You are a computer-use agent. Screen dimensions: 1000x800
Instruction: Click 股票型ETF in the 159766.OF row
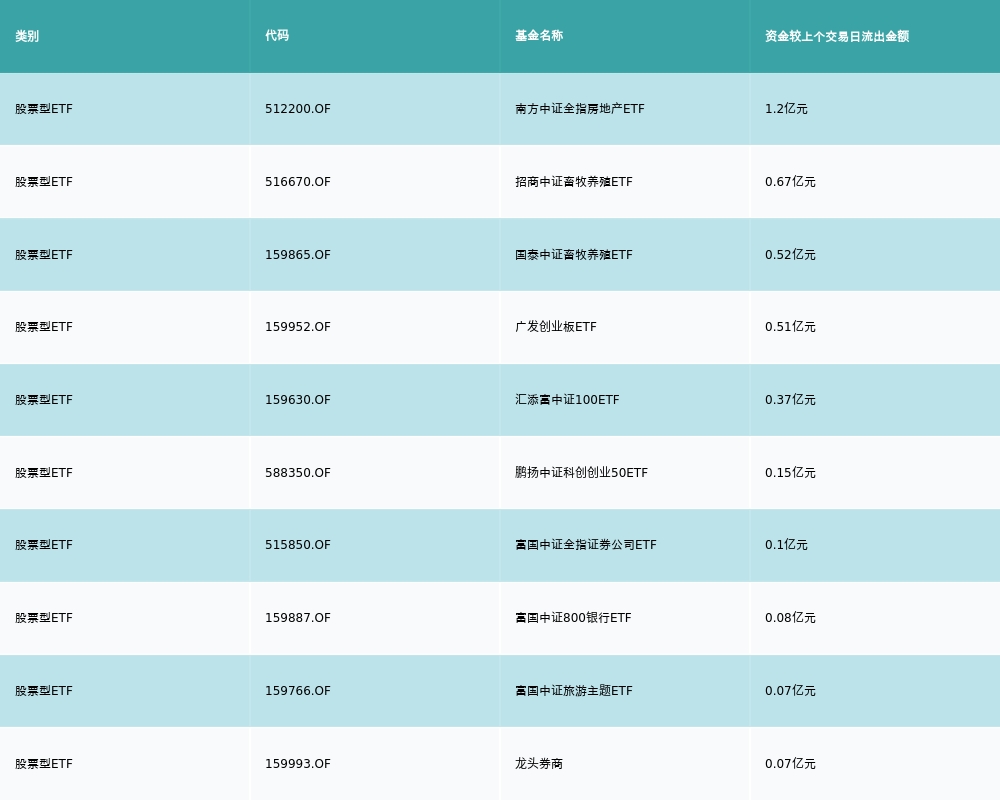tap(44, 691)
